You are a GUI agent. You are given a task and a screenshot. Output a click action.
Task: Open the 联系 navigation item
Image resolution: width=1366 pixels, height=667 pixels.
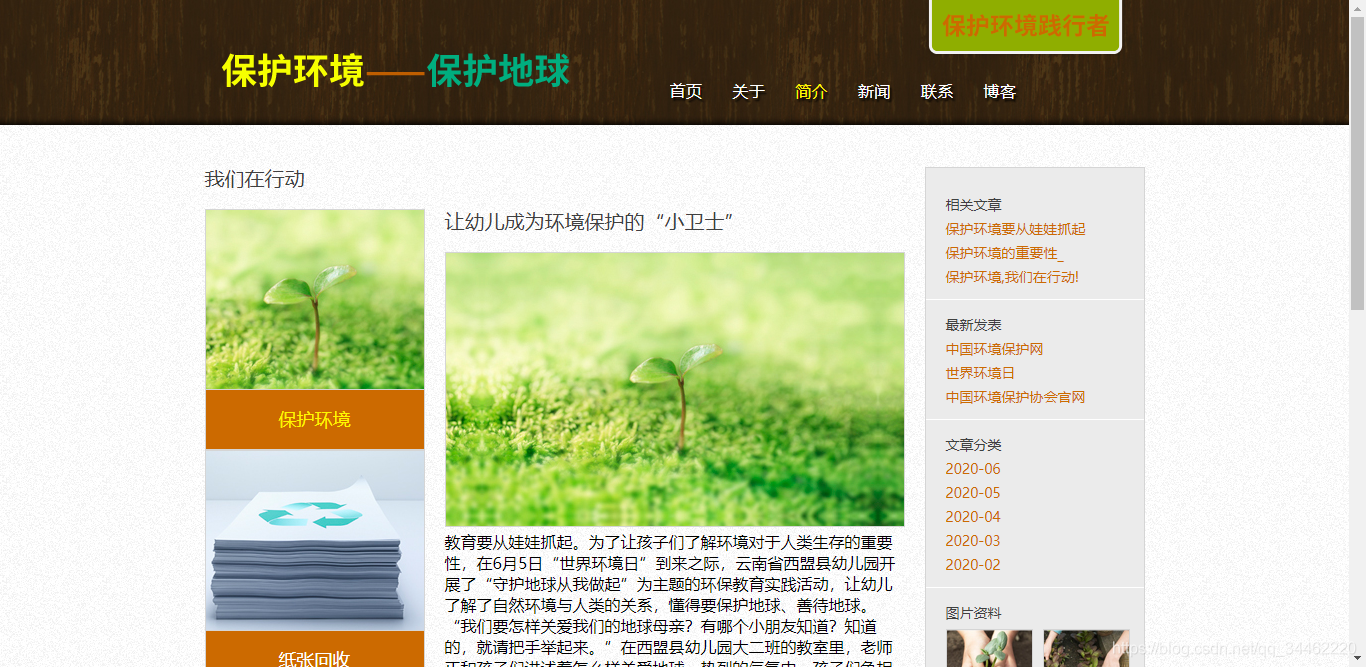tap(937, 92)
